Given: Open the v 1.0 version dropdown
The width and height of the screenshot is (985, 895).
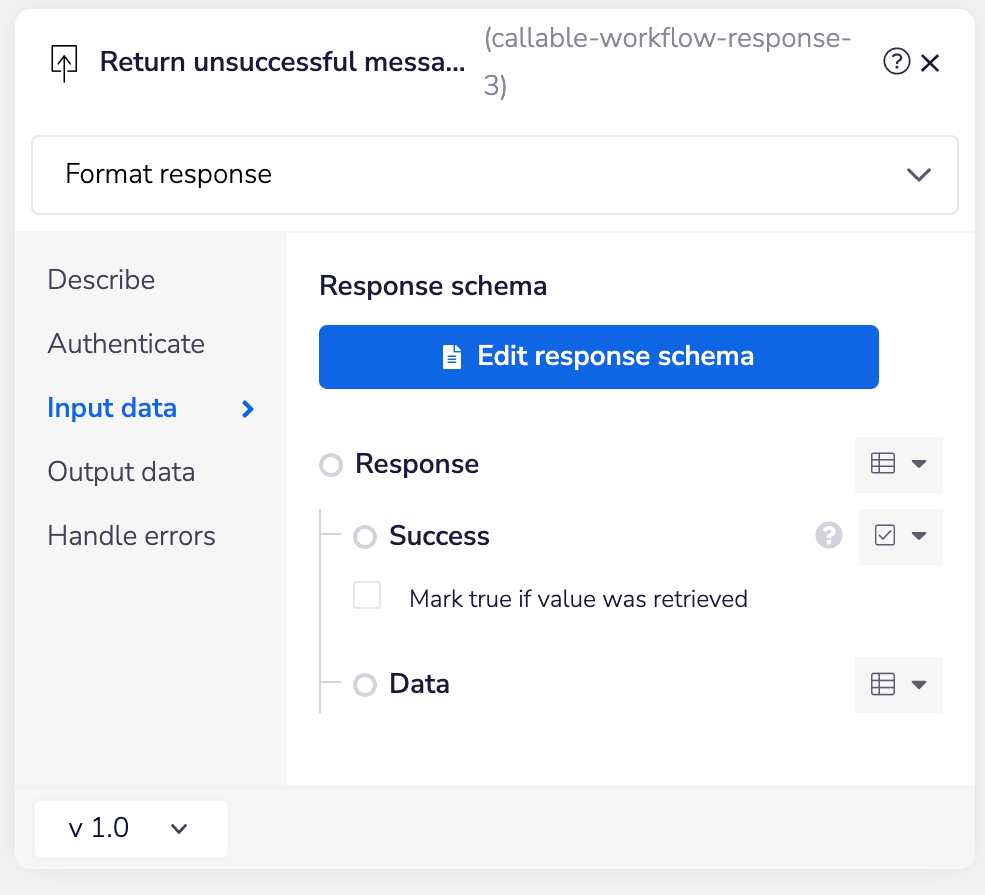Looking at the screenshot, I should pos(130,828).
